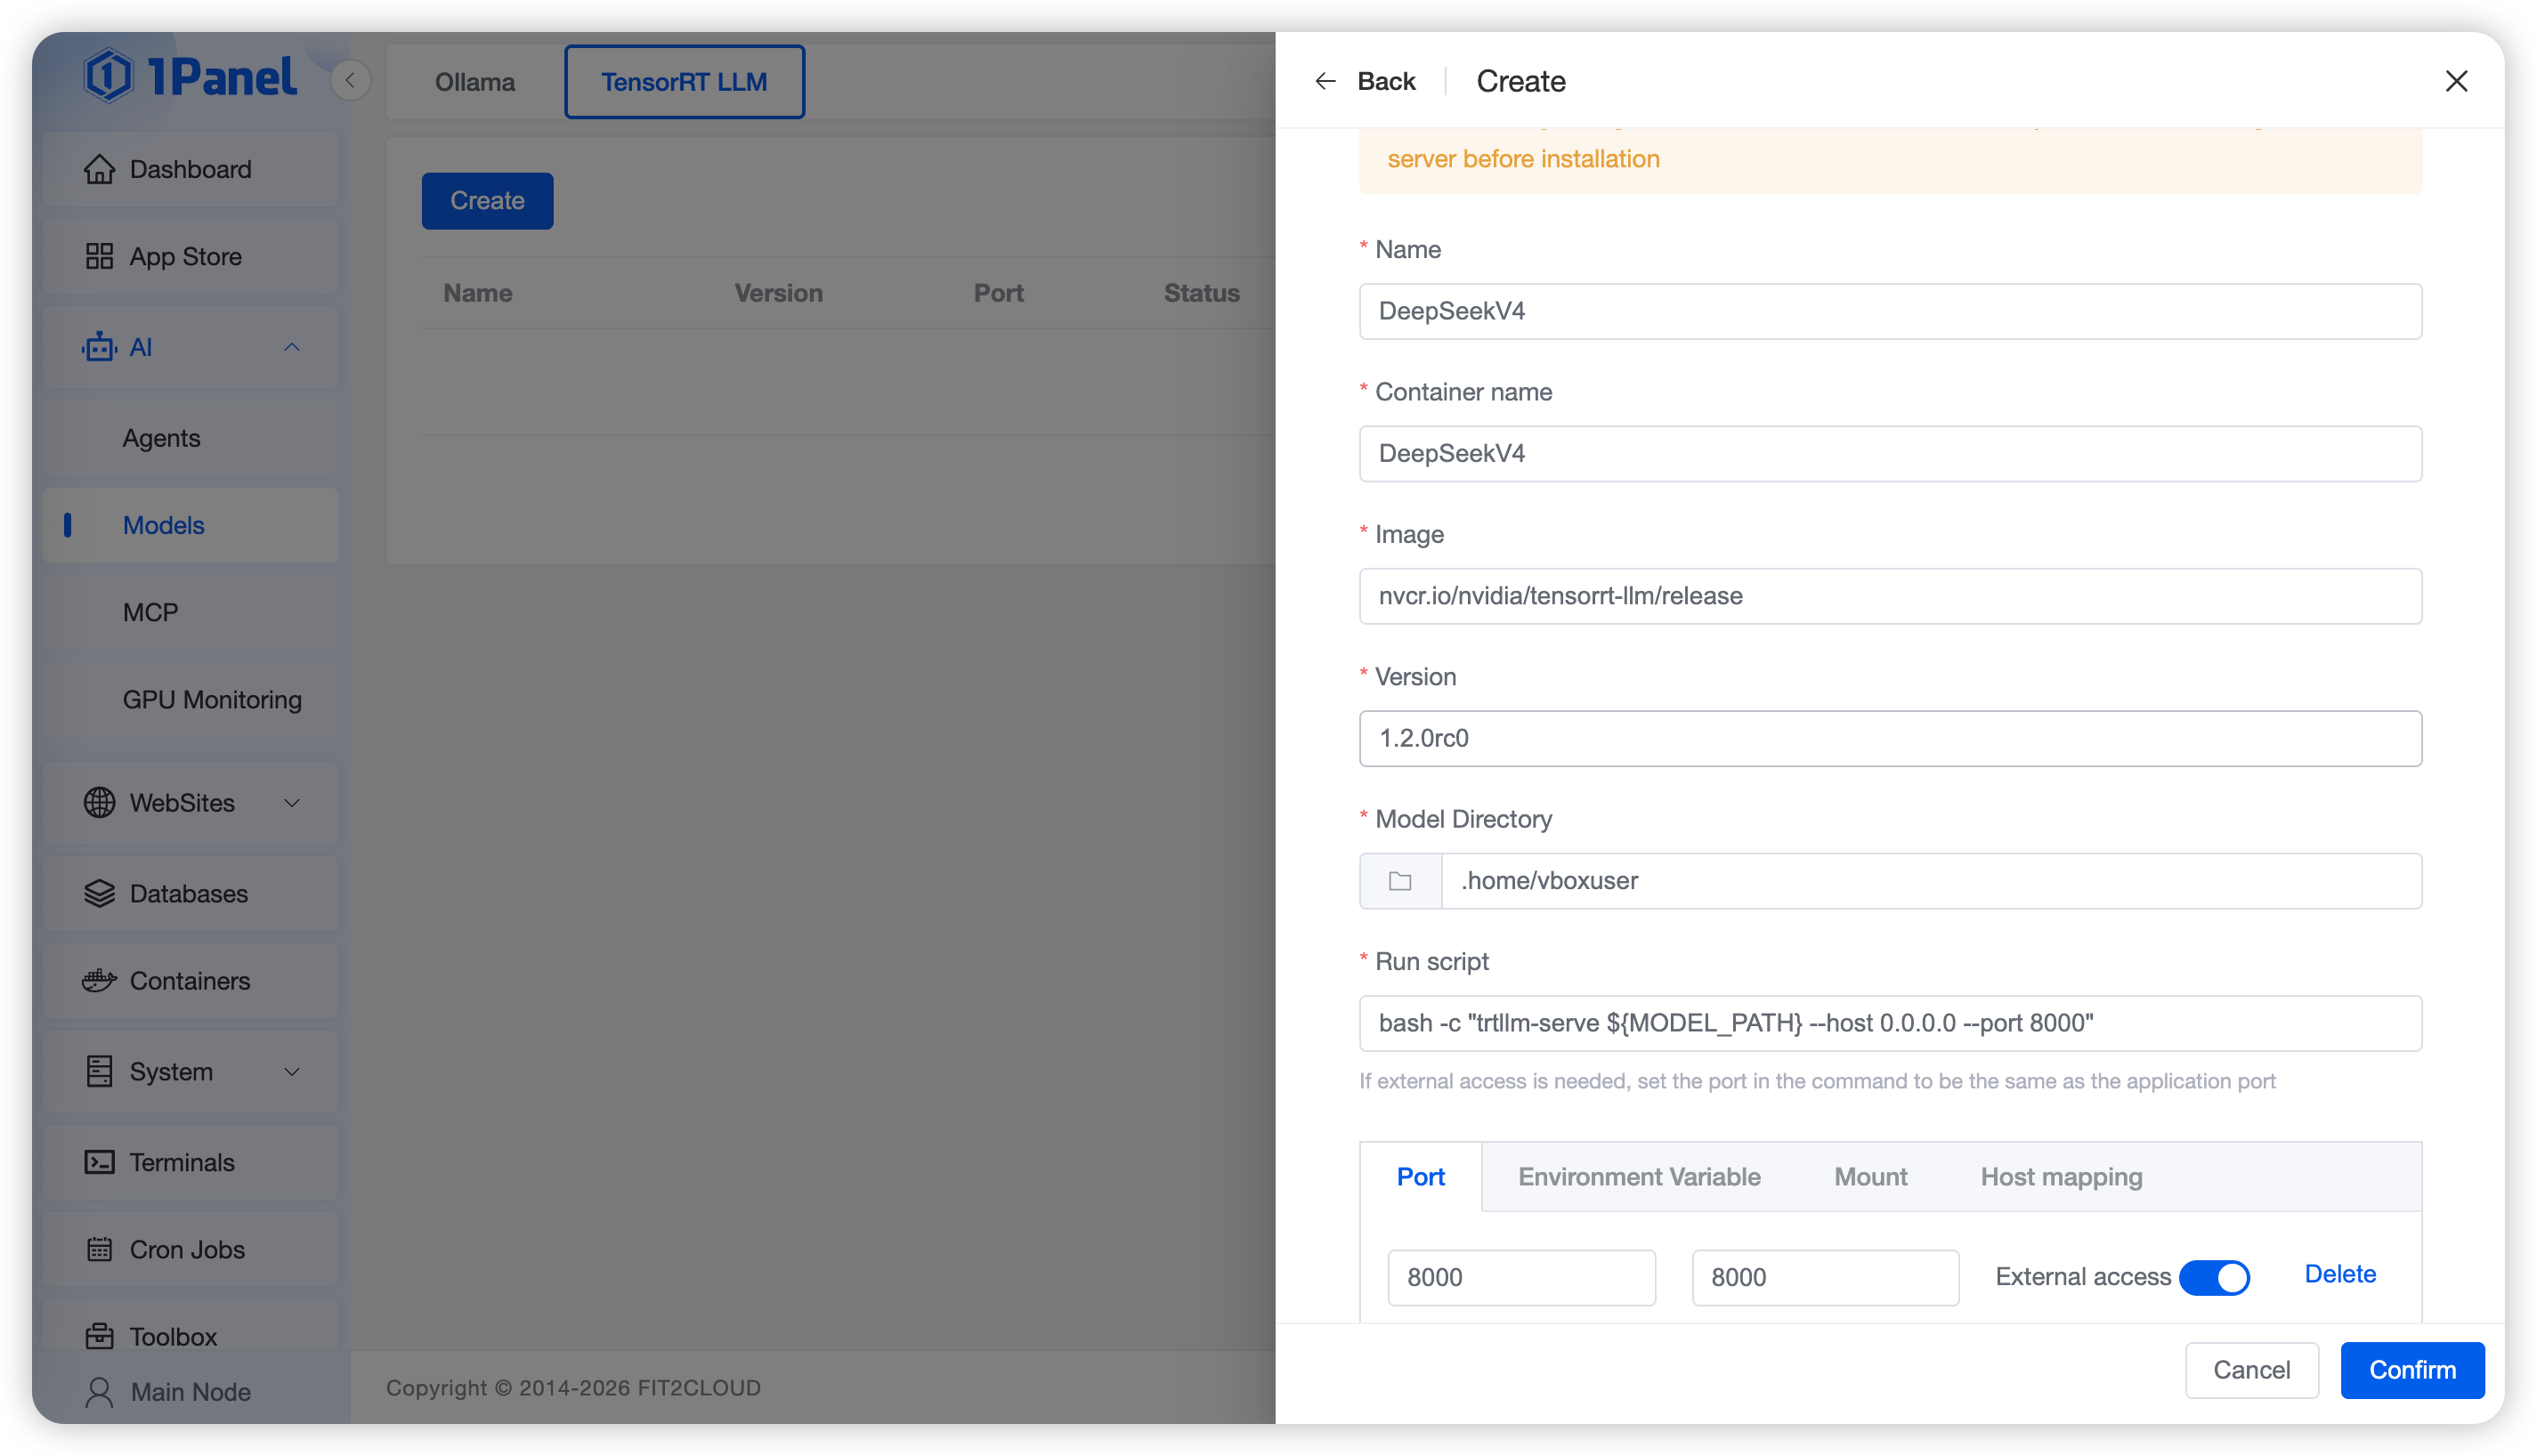Collapse the AI menu section
This screenshot has height=1456, width=2537.
tap(291, 347)
